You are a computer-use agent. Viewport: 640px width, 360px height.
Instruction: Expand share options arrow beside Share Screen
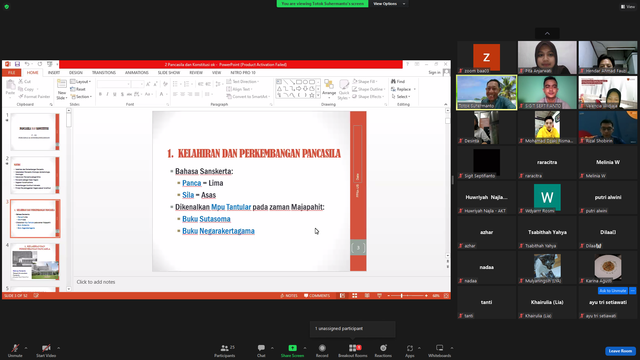click(304, 348)
